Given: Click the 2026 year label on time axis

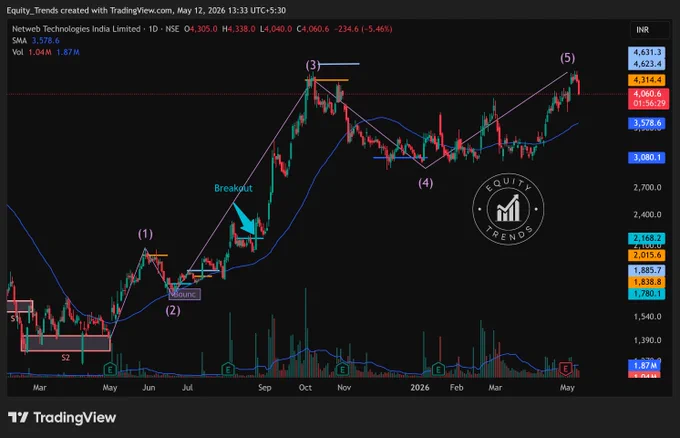Looking at the screenshot, I should (420, 388).
